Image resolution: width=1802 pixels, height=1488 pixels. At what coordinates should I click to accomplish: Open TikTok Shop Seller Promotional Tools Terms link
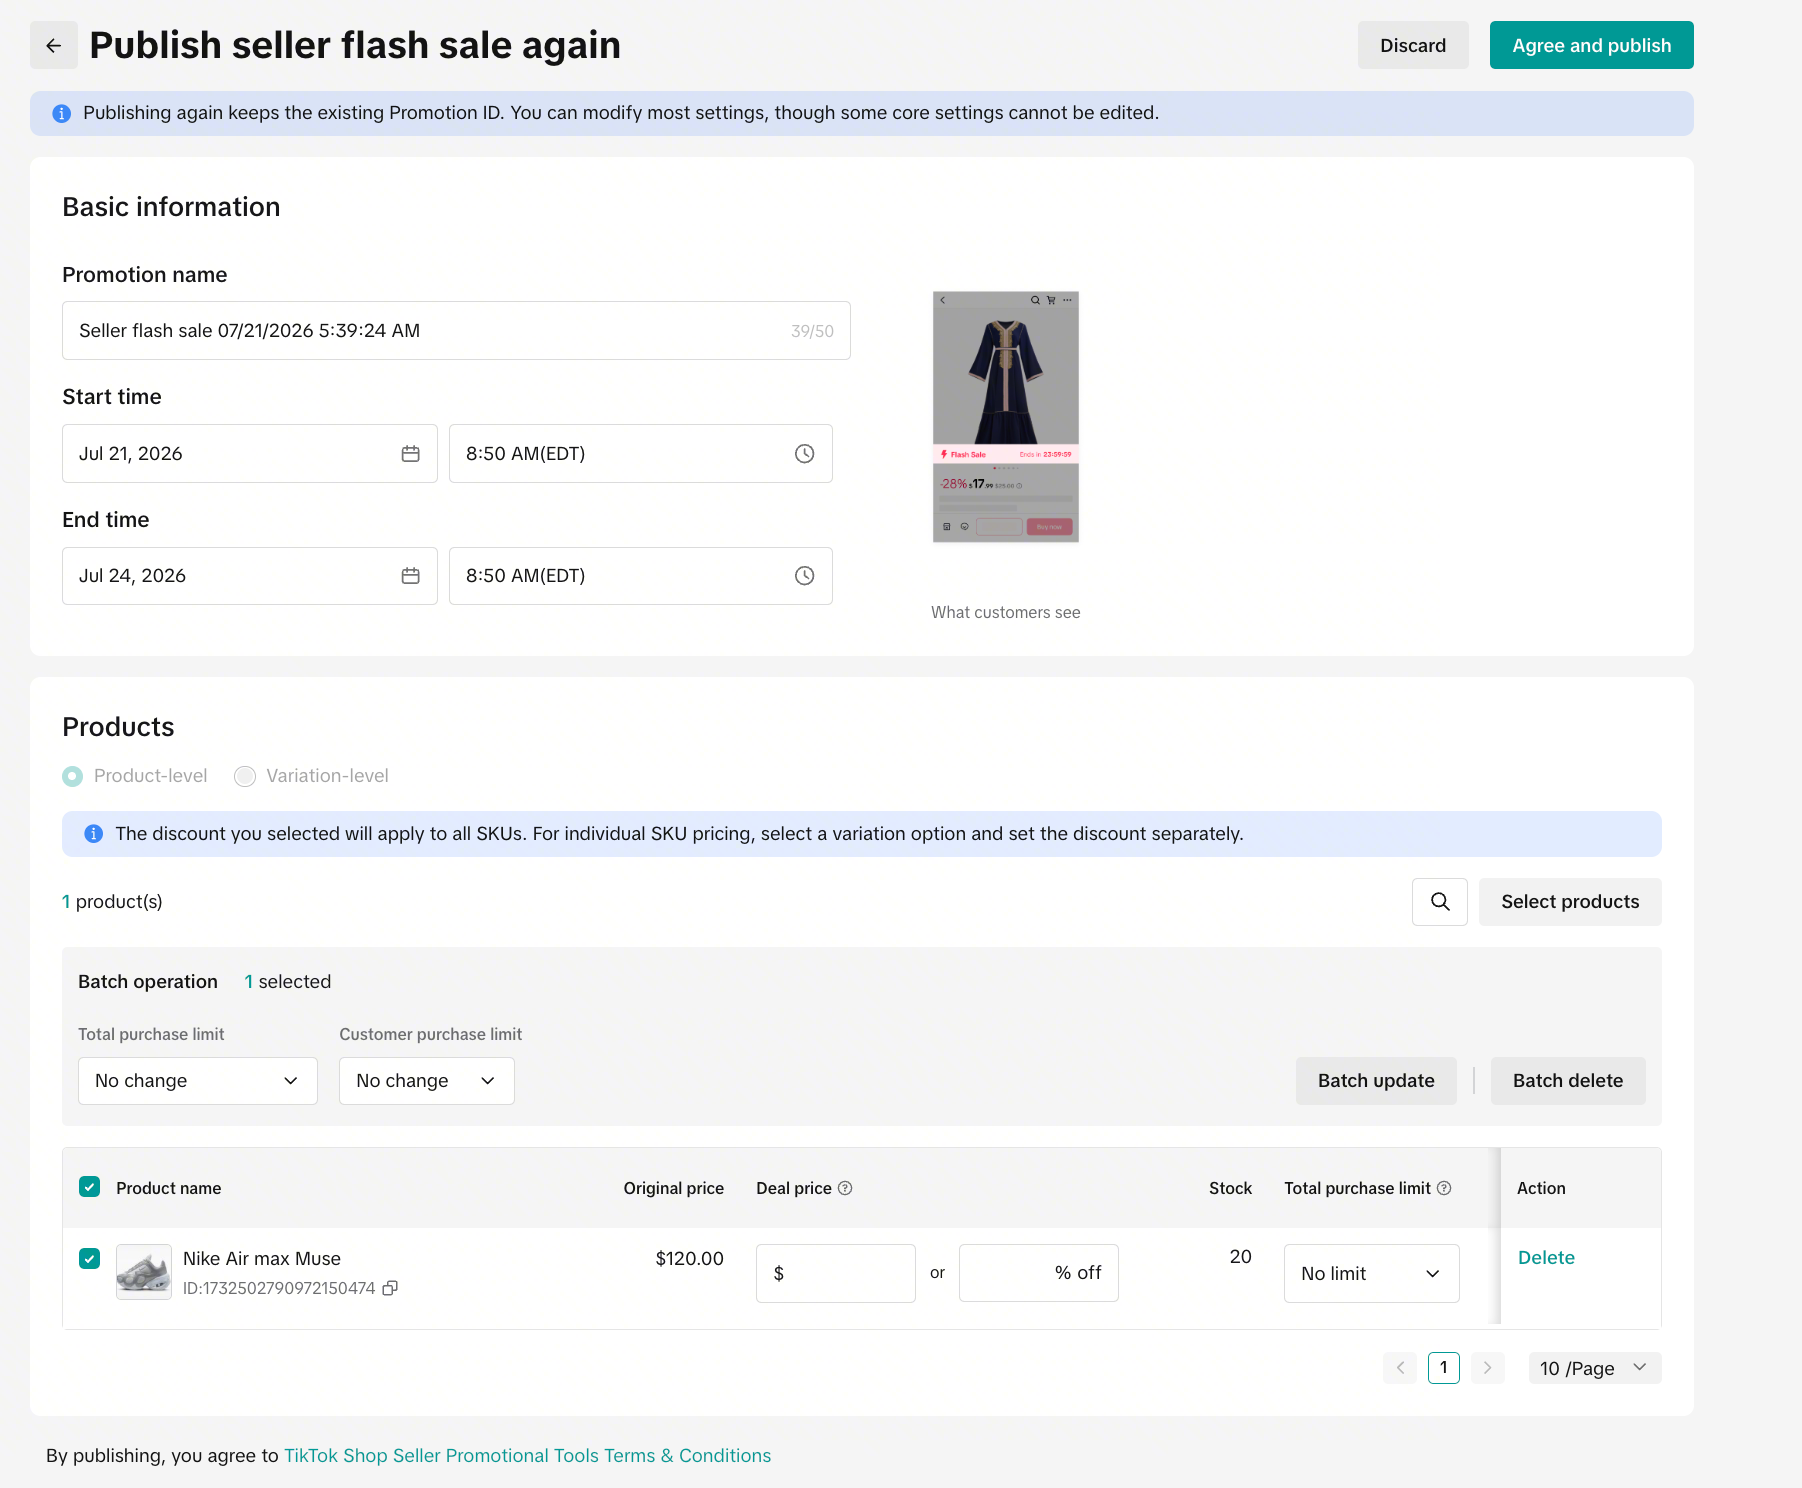tap(528, 1456)
